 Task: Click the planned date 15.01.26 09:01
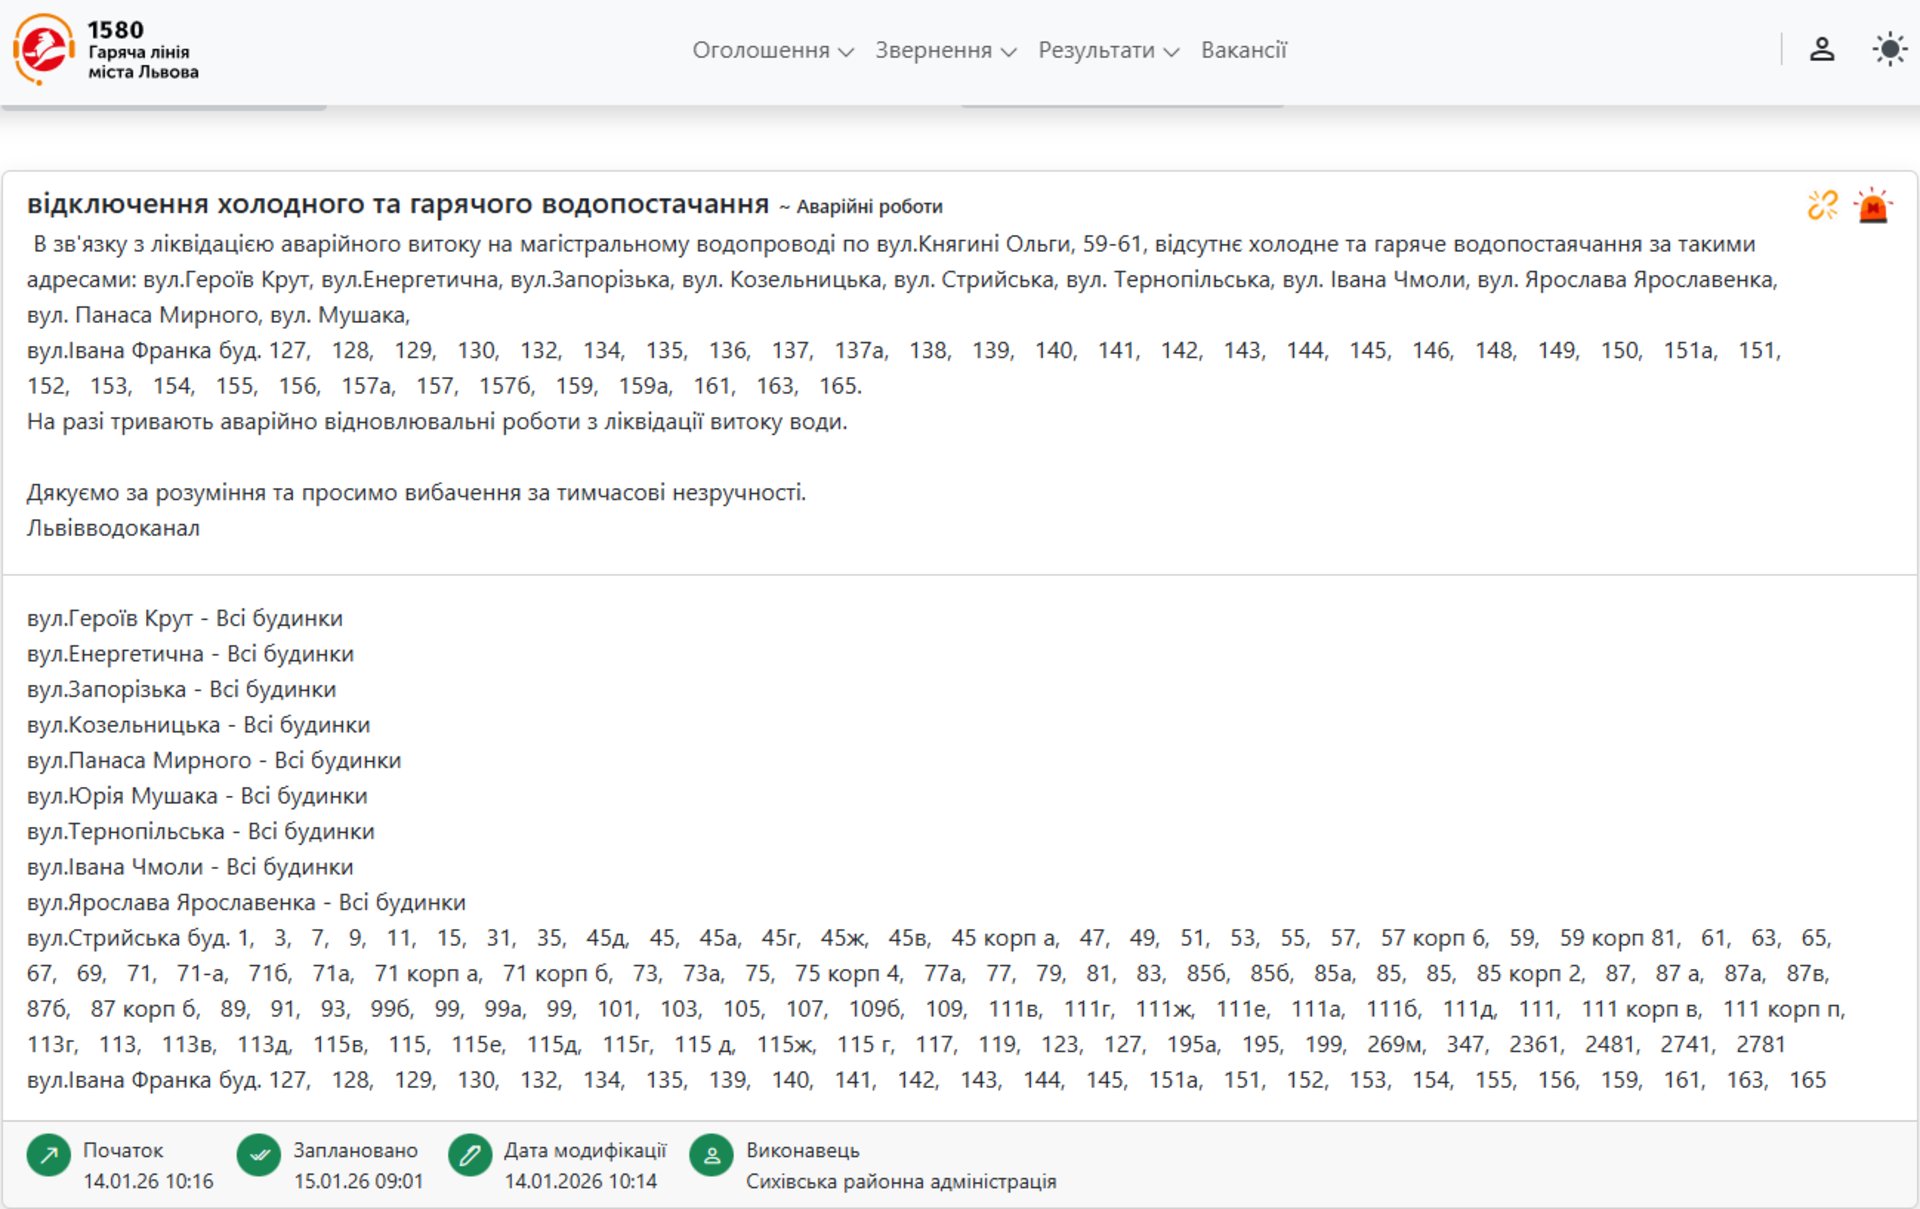click(x=358, y=1181)
